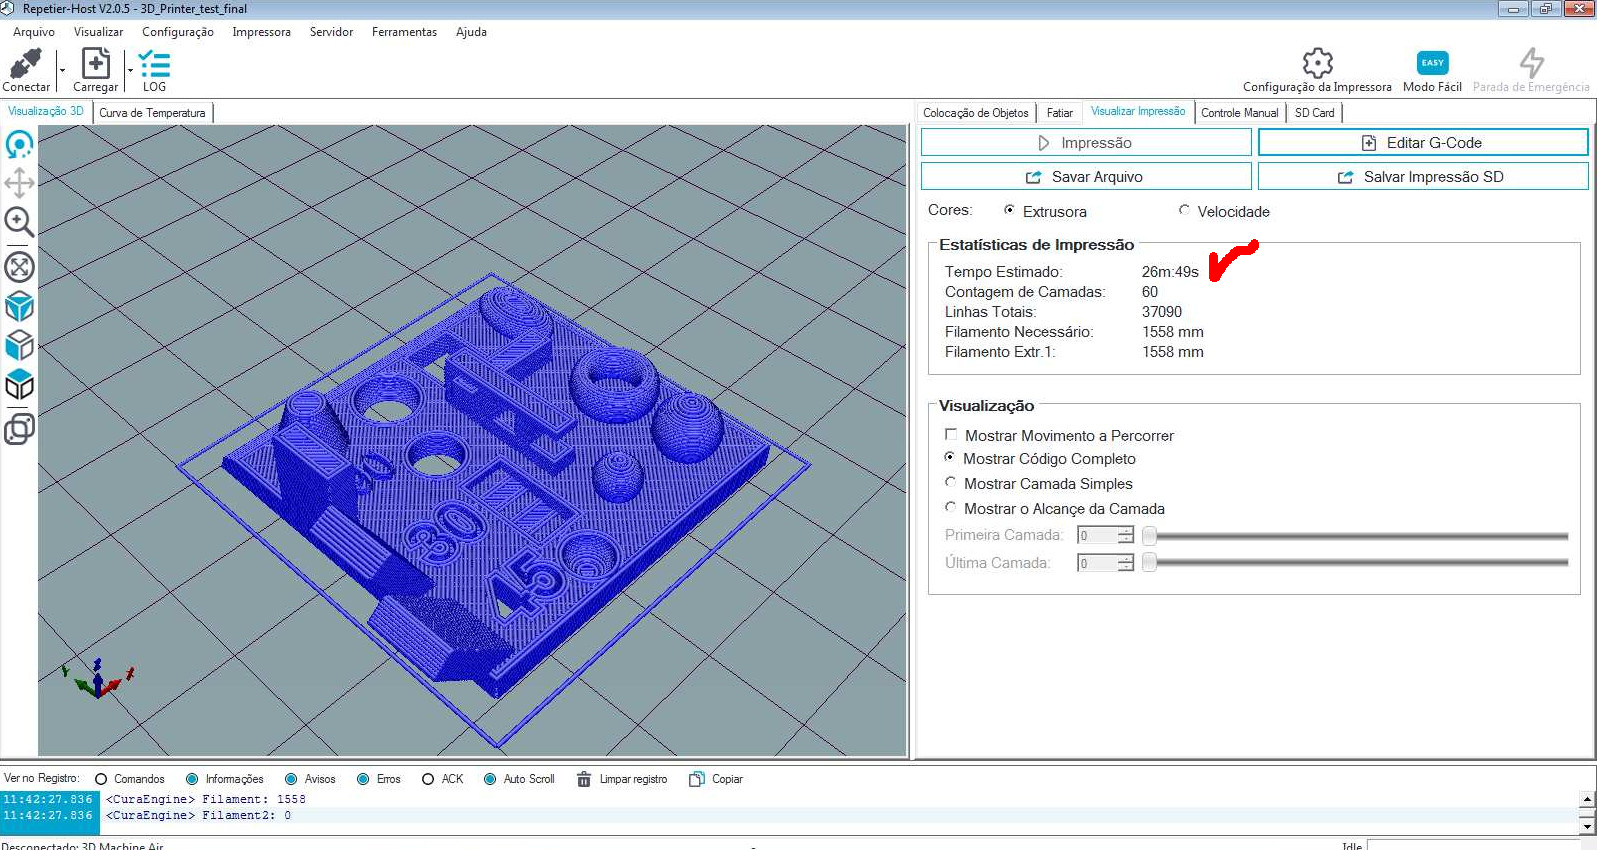Open the Ferramentas menu
1597x850 pixels.
[404, 32]
